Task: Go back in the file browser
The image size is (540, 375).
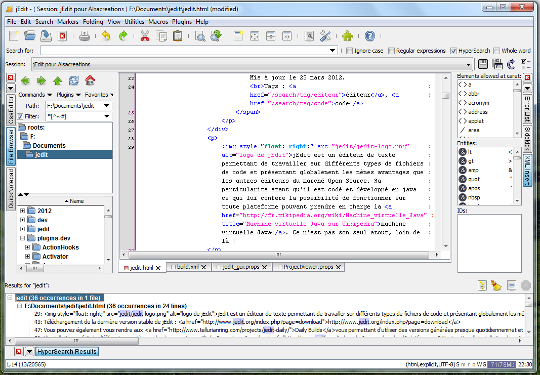Action: point(25,81)
